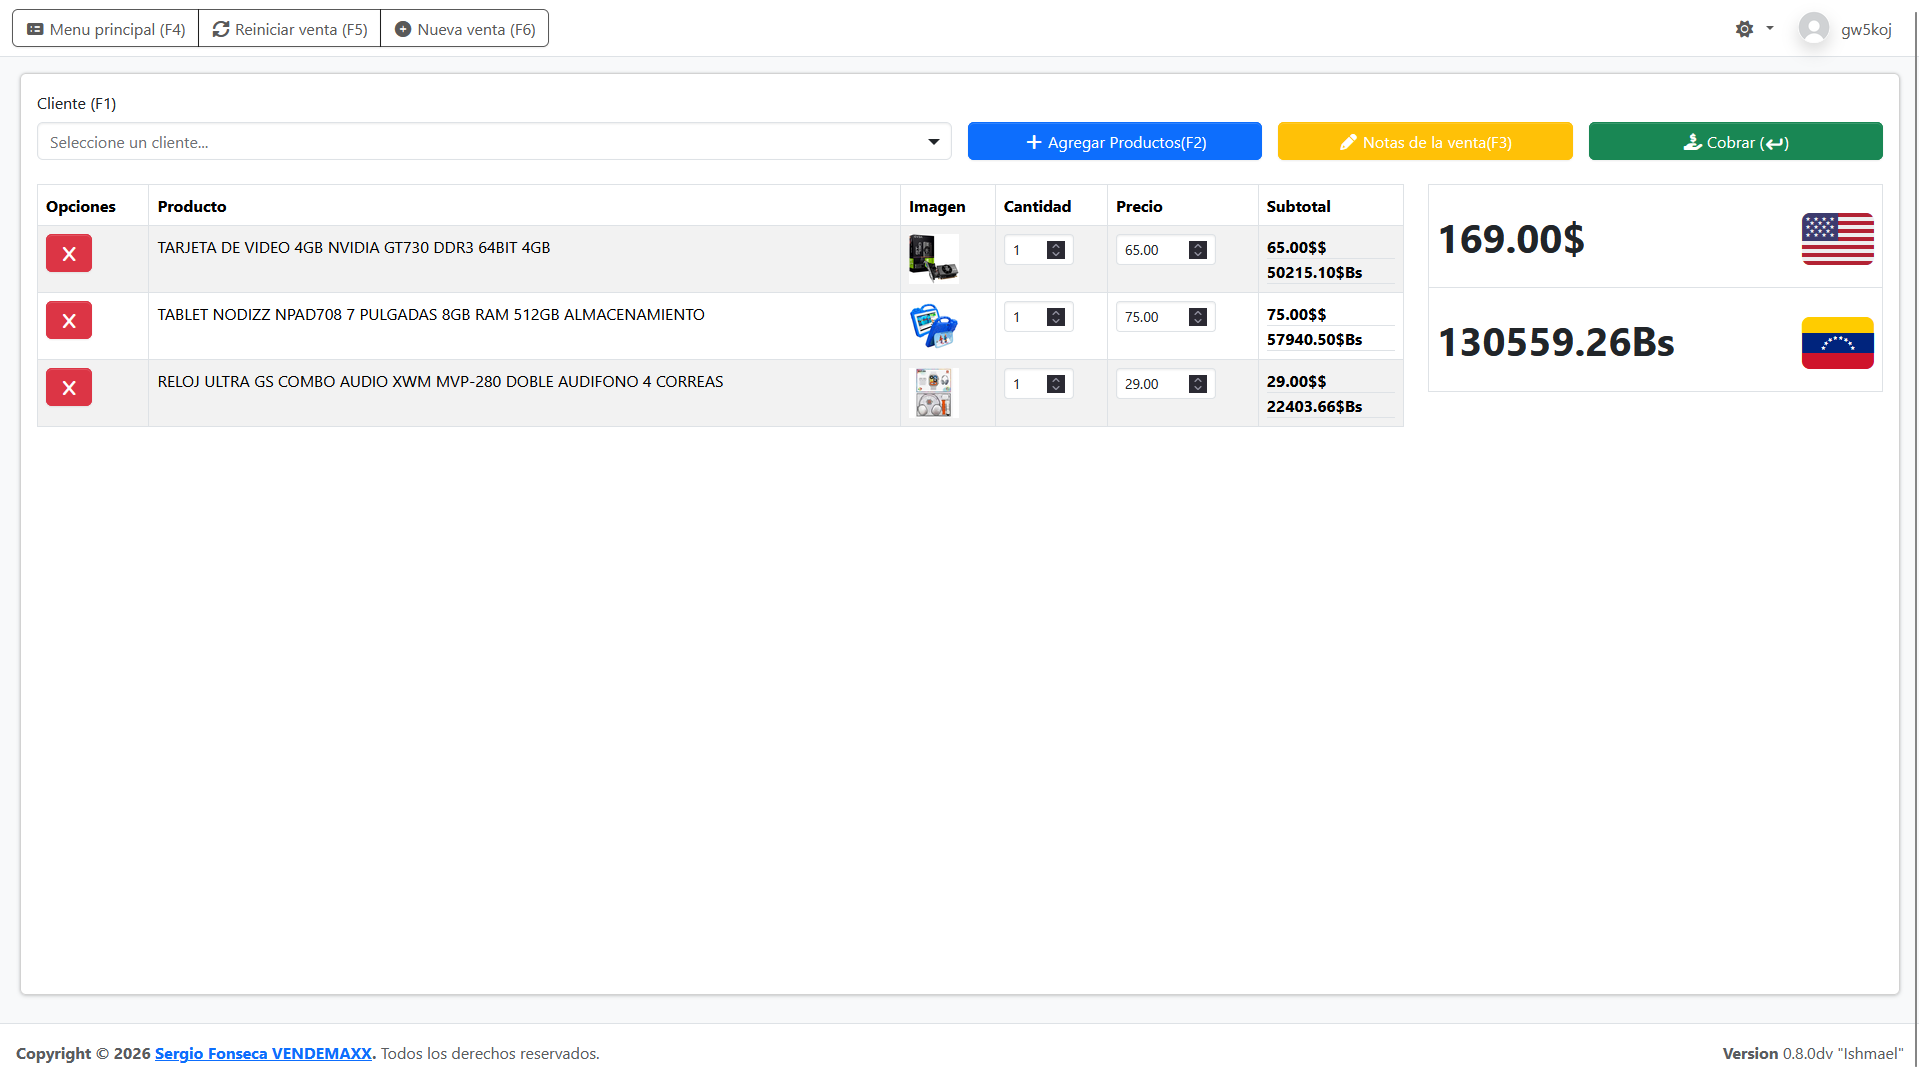Click the TABLET NODIZZ NPAD708 product name
The image size is (1919, 1079).
click(x=431, y=315)
